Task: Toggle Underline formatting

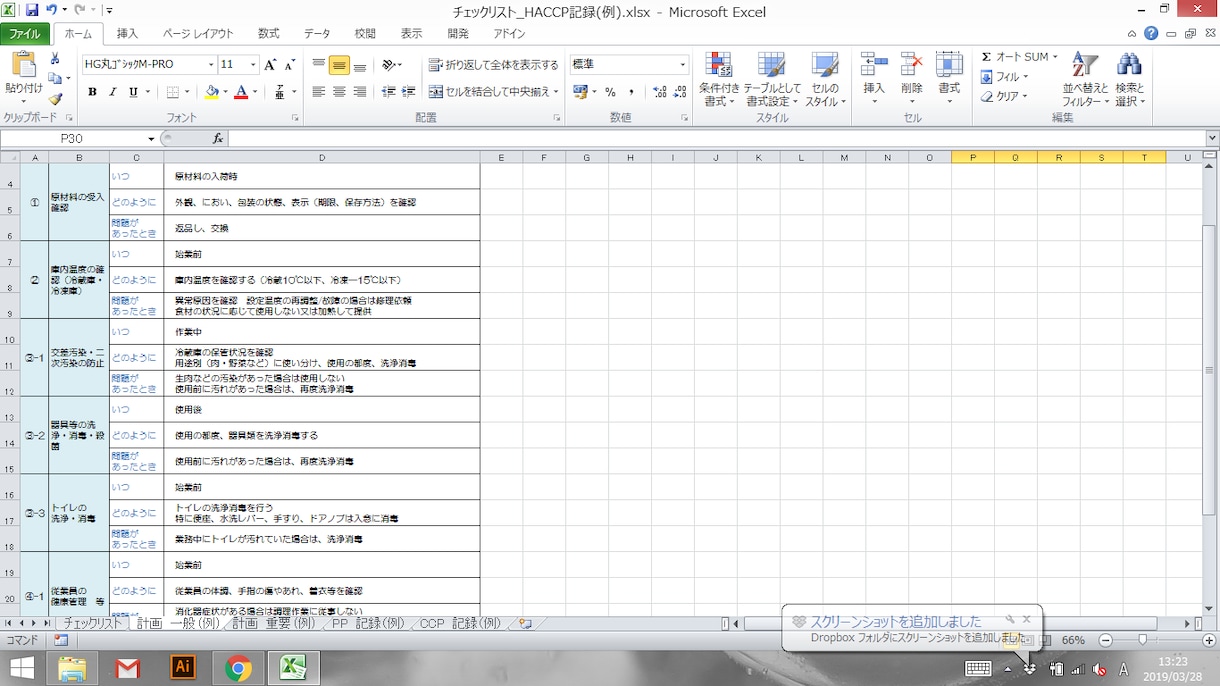Action: pyautogui.click(x=133, y=92)
